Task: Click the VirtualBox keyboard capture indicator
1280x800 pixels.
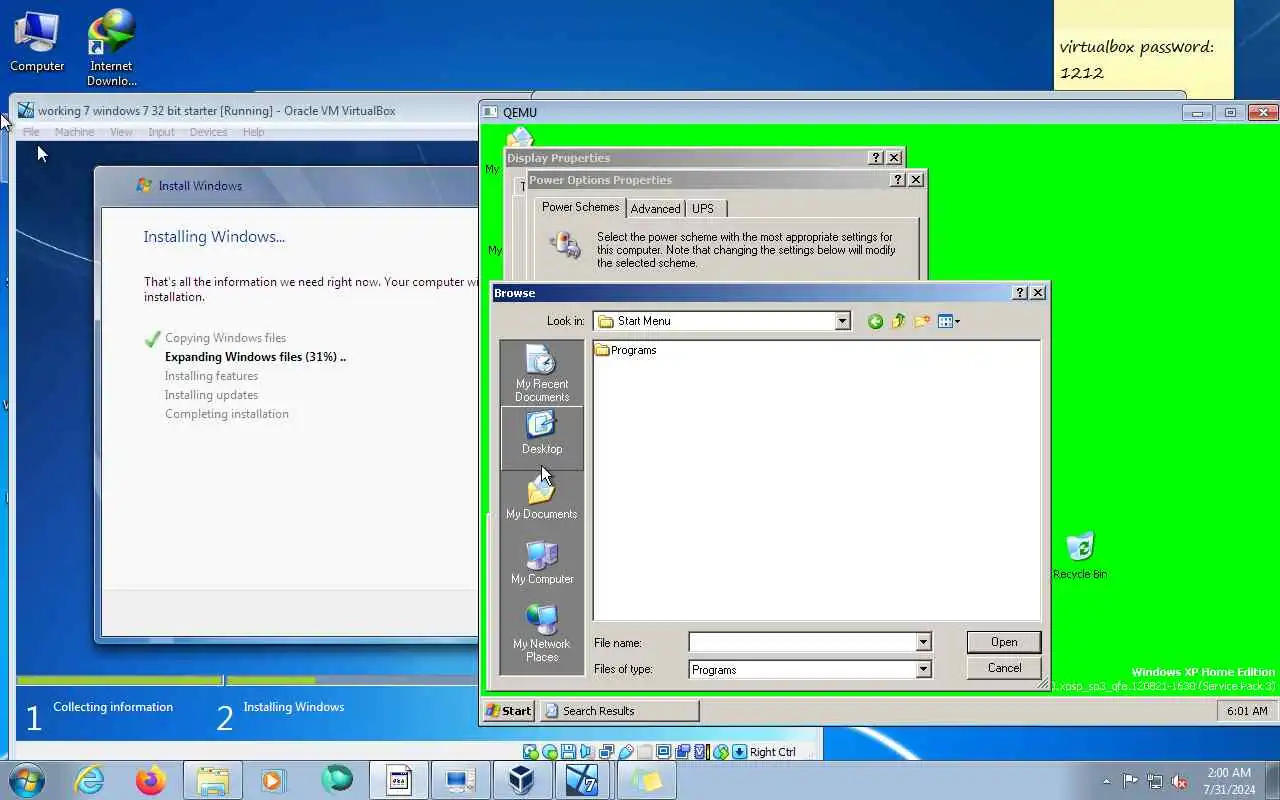Action: (739, 752)
